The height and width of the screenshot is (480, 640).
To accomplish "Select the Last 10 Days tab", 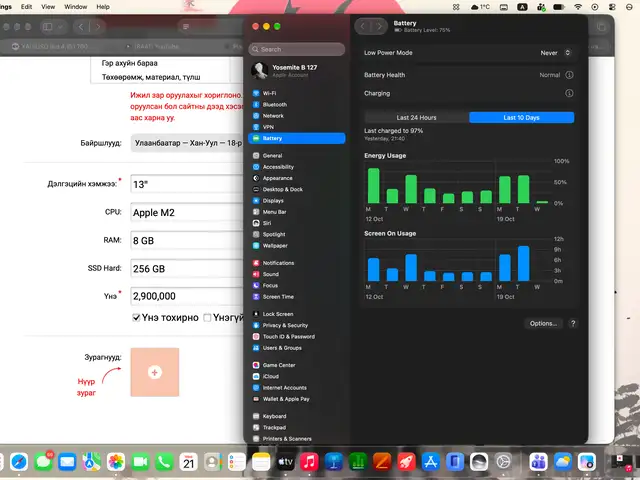I will (522, 118).
